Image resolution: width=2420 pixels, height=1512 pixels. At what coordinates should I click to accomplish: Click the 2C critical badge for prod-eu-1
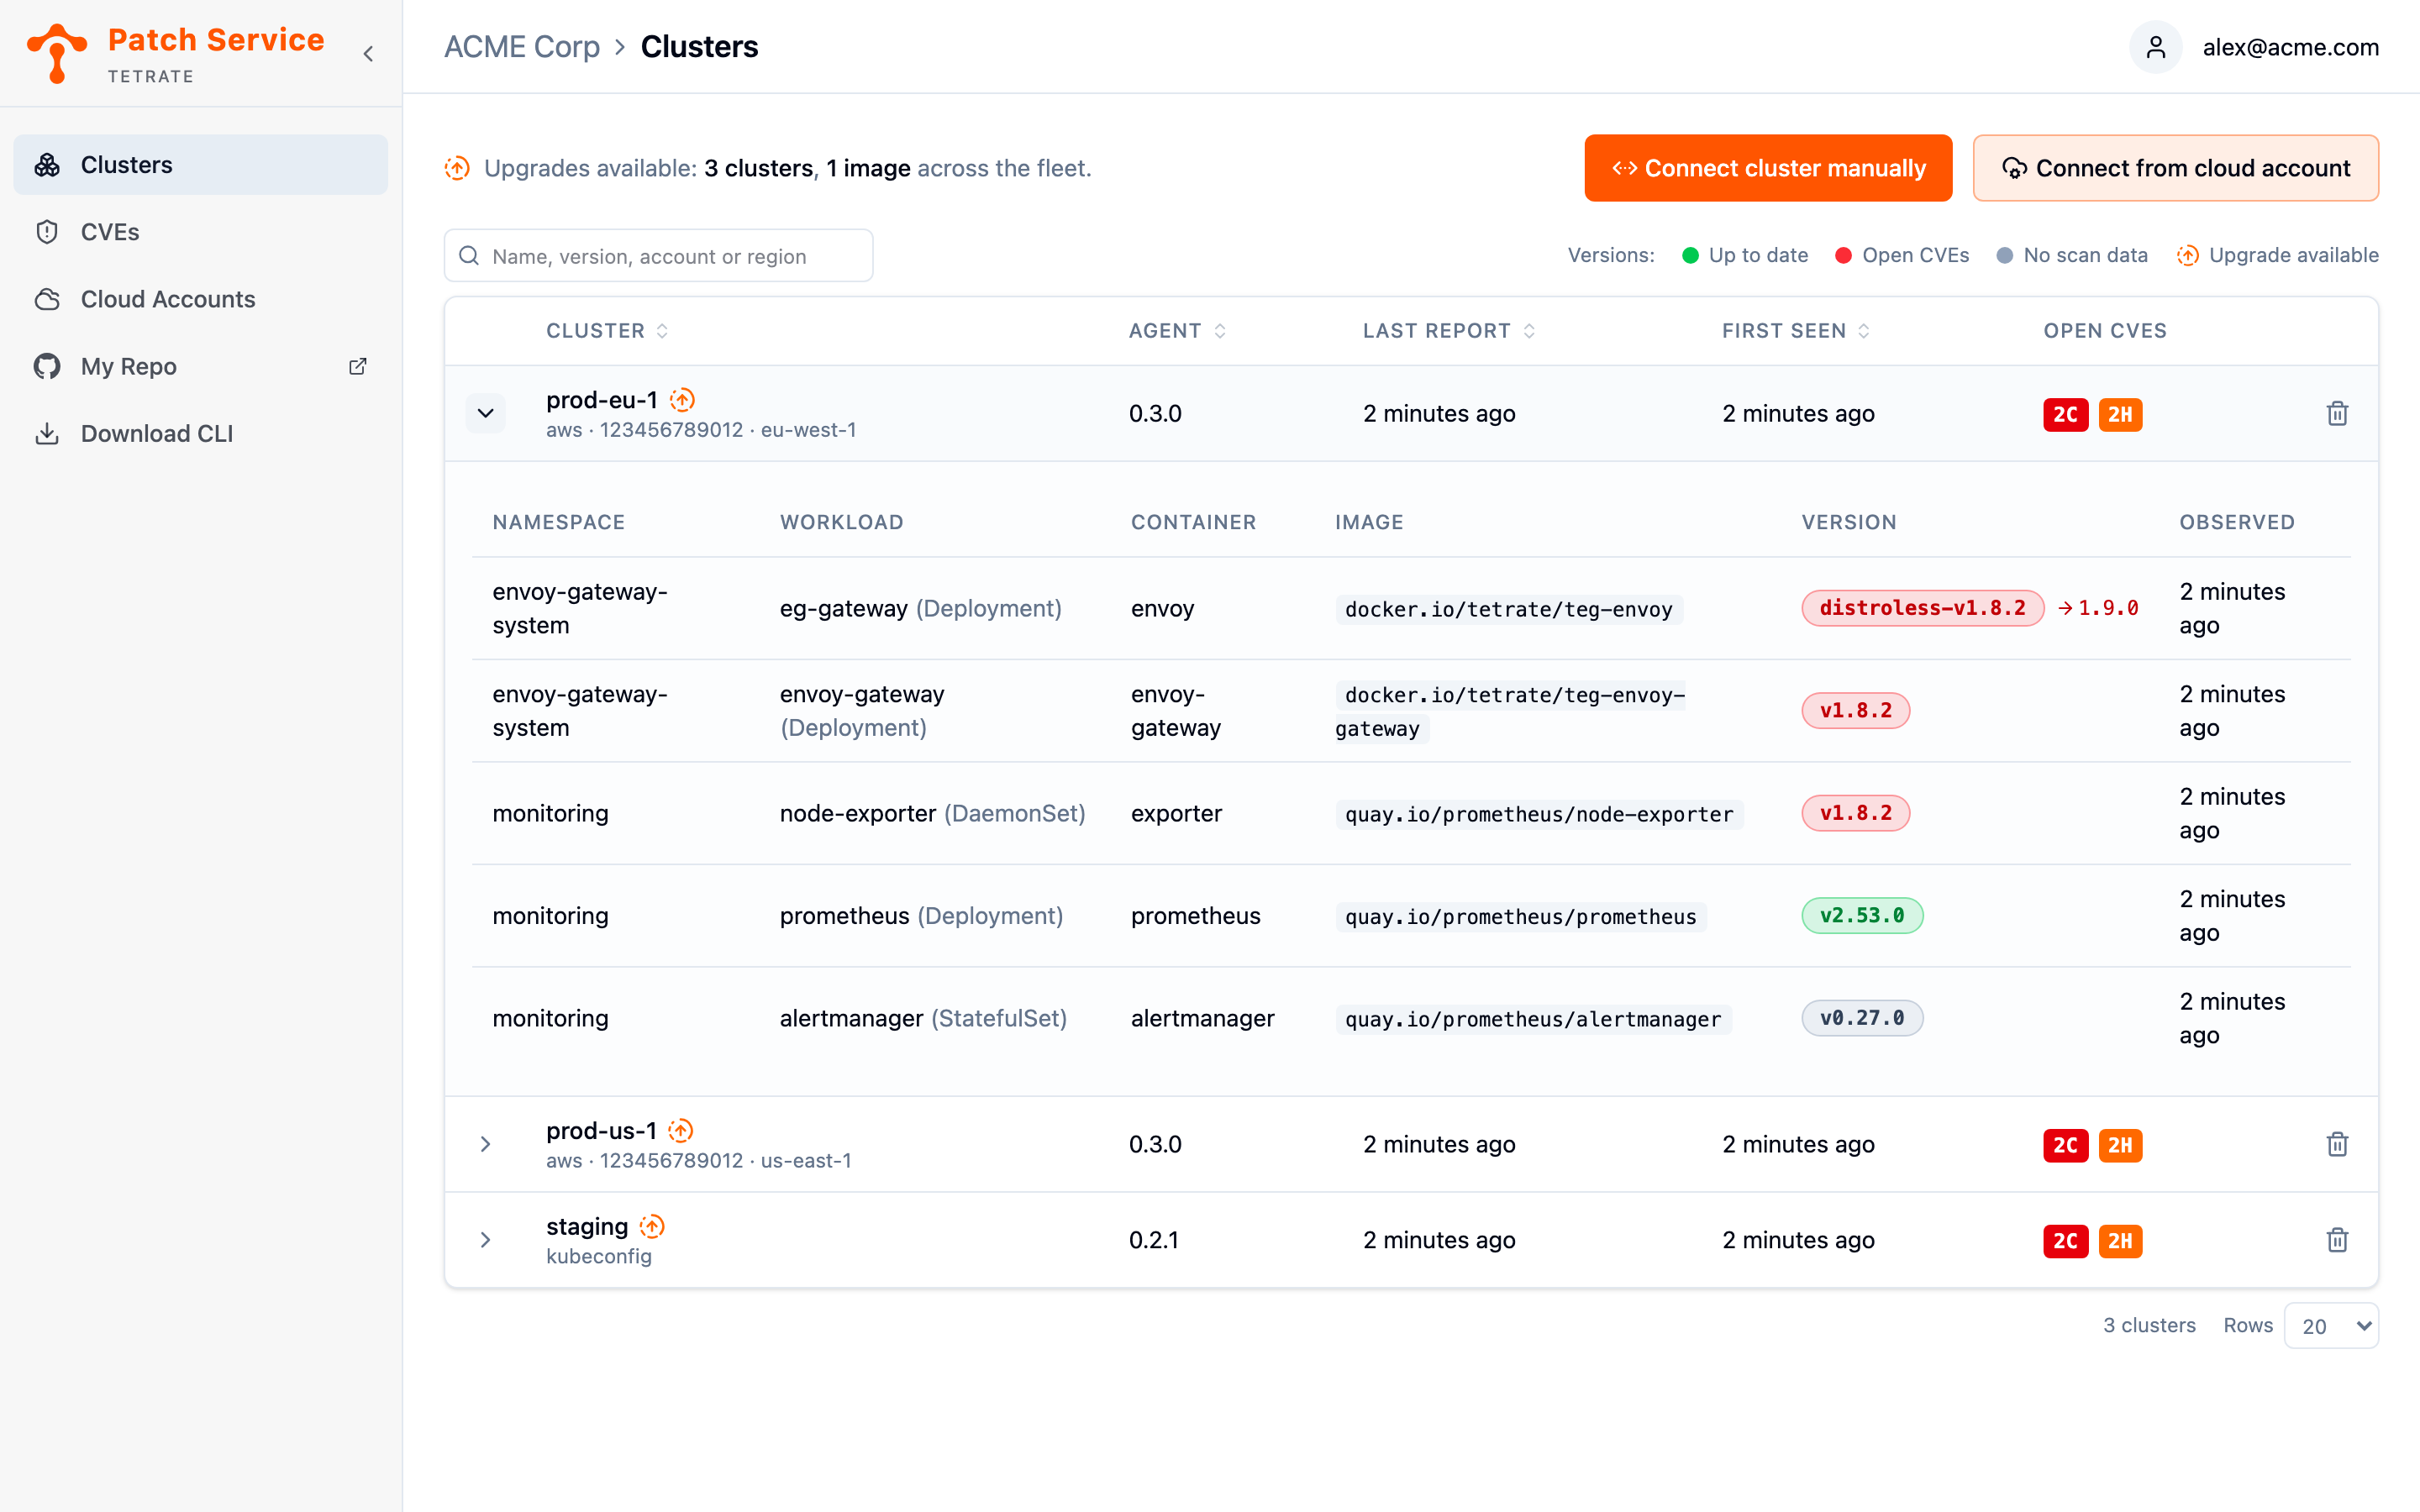tap(2065, 415)
